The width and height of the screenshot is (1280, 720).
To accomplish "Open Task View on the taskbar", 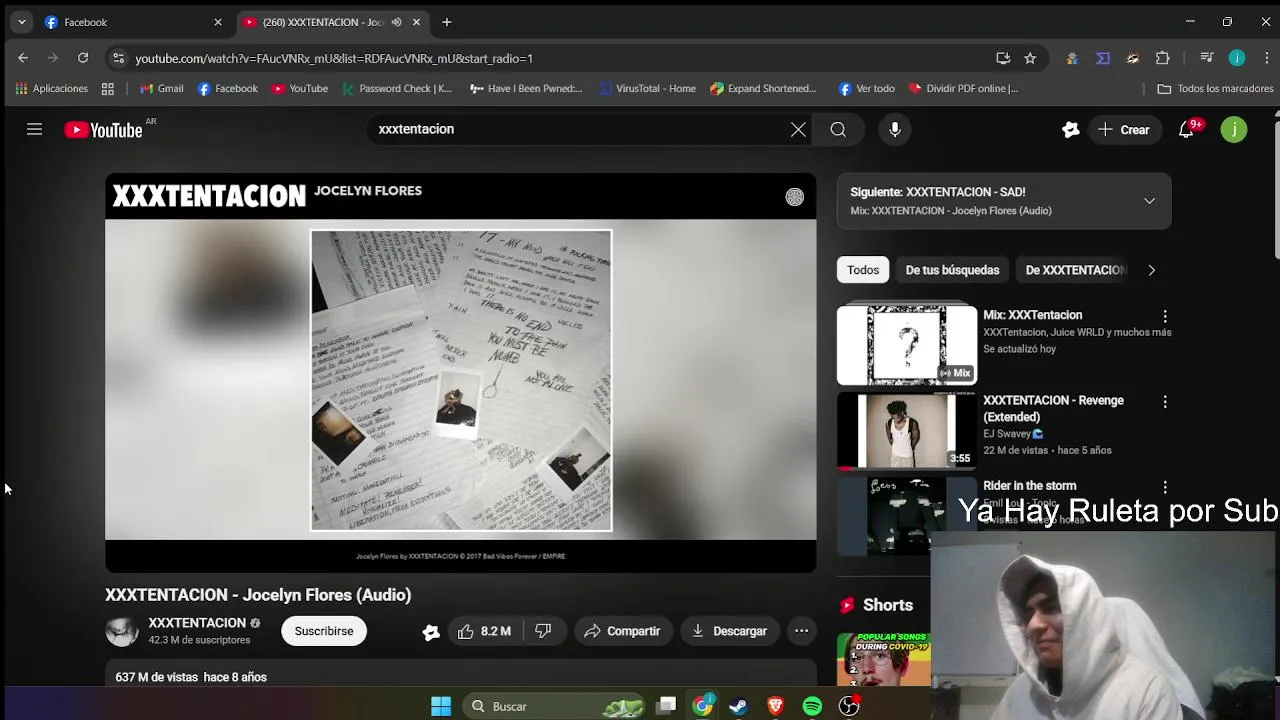I will pos(666,706).
